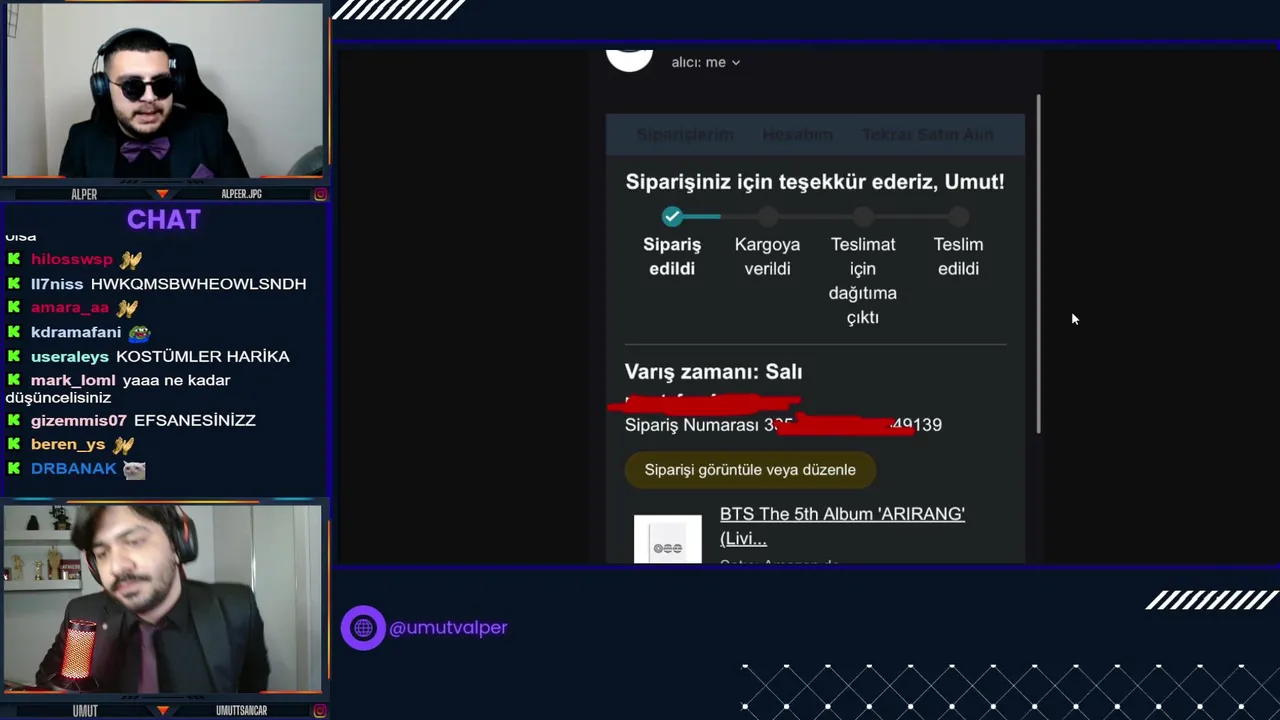Click the UMUTTSANCAR handle label
This screenshot has height=720, width=1280.
[x=241, y=711]
